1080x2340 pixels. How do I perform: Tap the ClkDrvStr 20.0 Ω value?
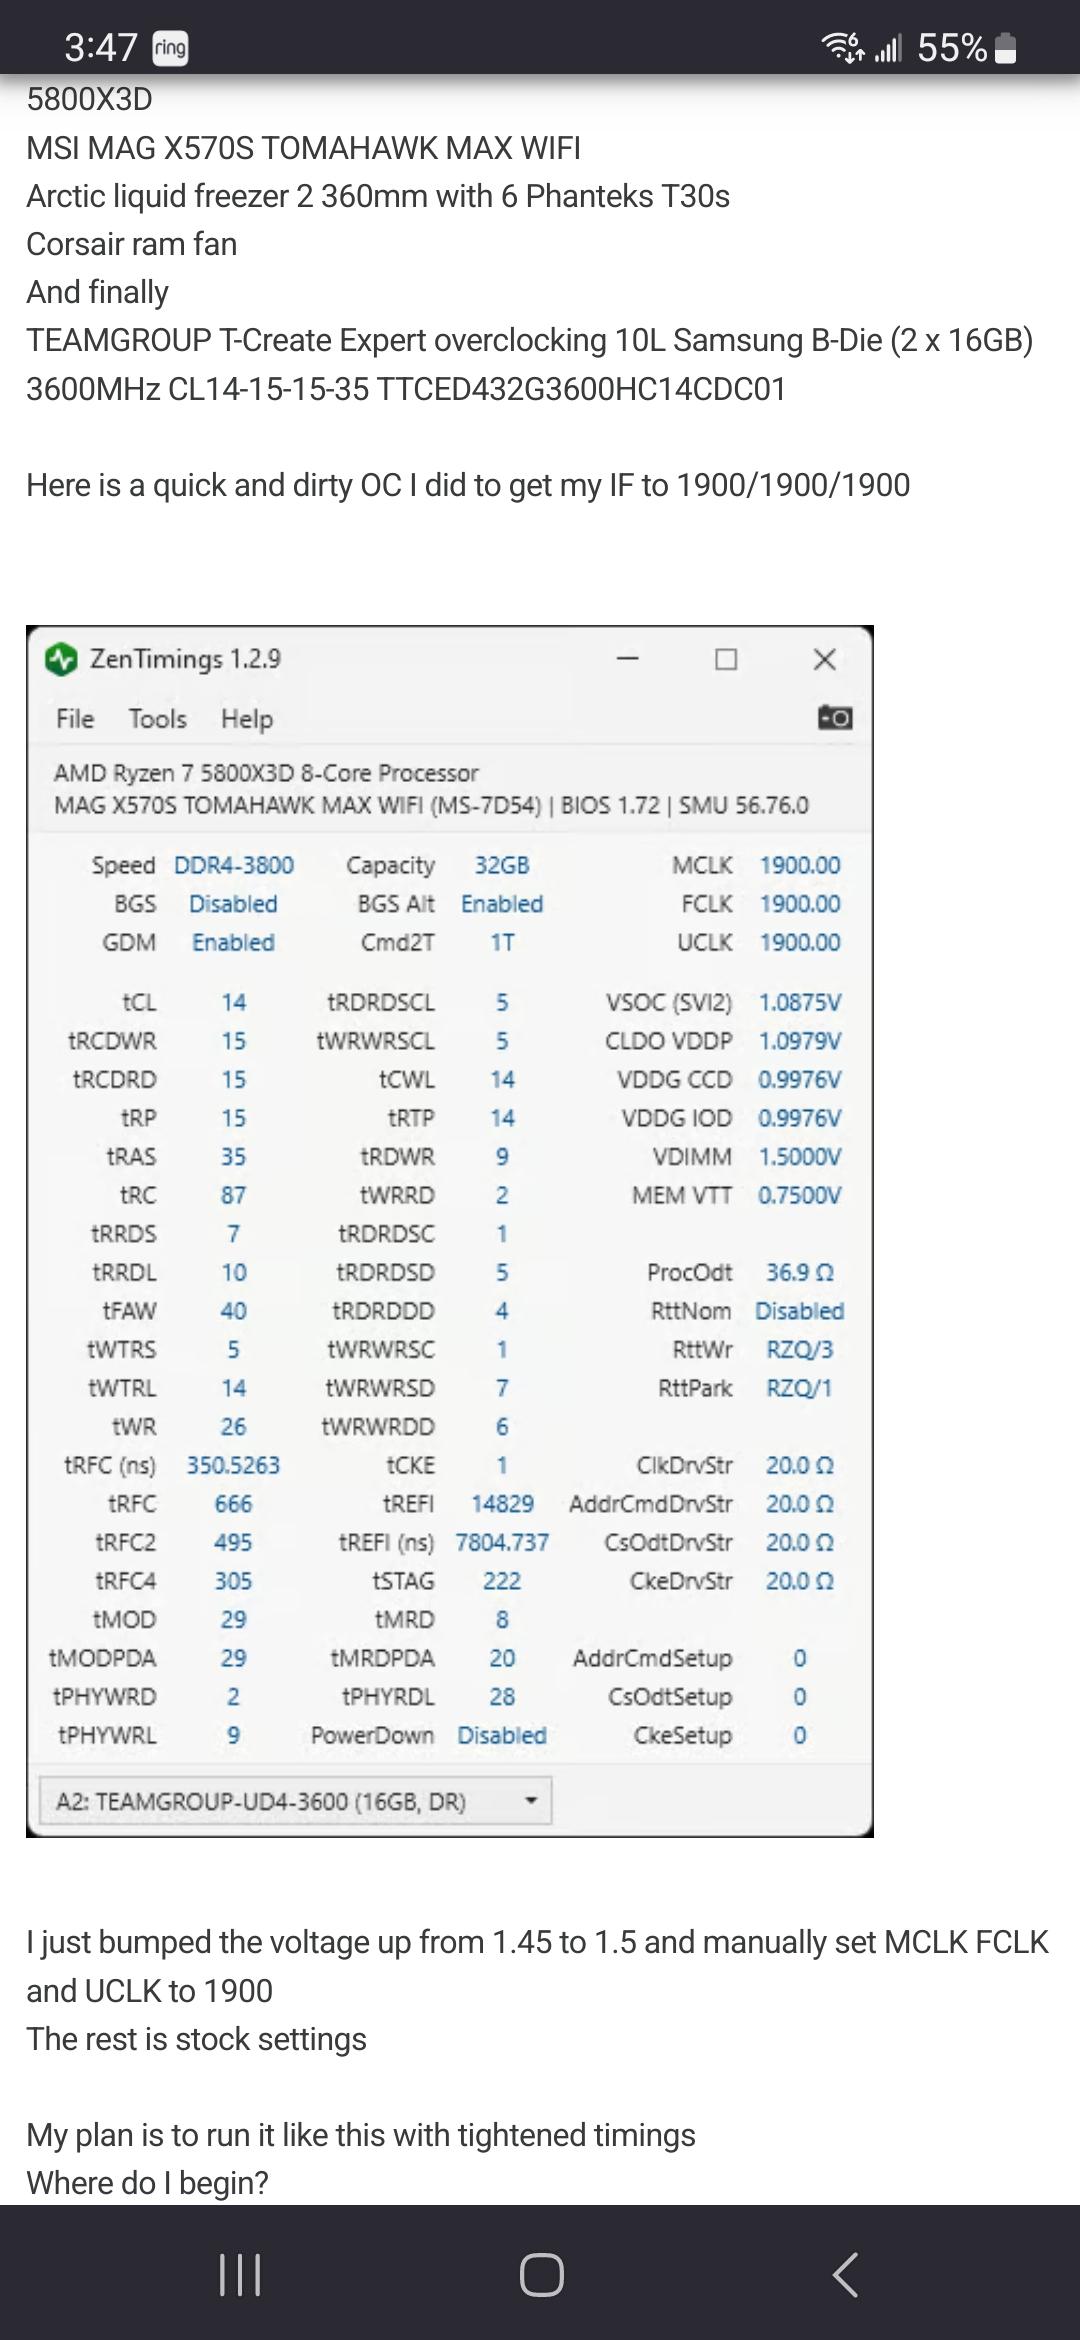click(800, 1465)
